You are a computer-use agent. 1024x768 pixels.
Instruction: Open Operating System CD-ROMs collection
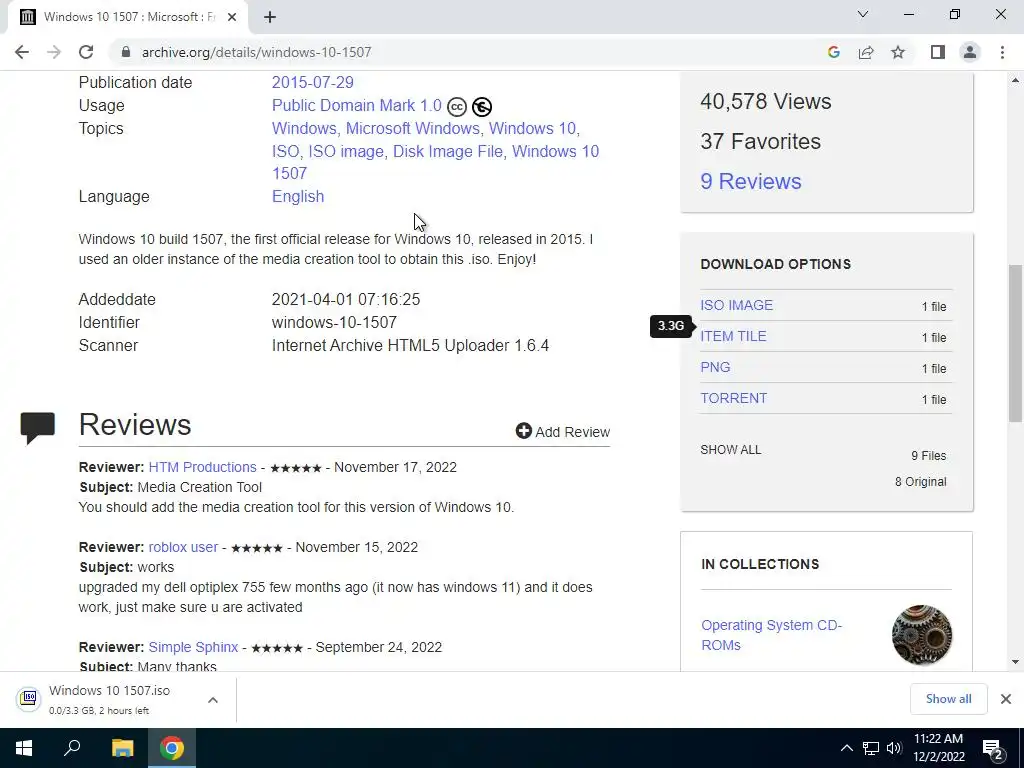771,635
